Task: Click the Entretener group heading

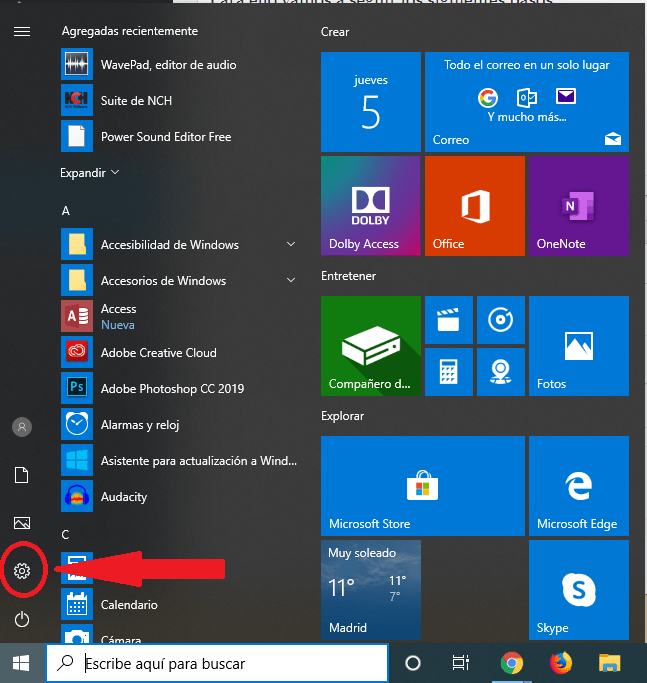Action: [348, 276]
